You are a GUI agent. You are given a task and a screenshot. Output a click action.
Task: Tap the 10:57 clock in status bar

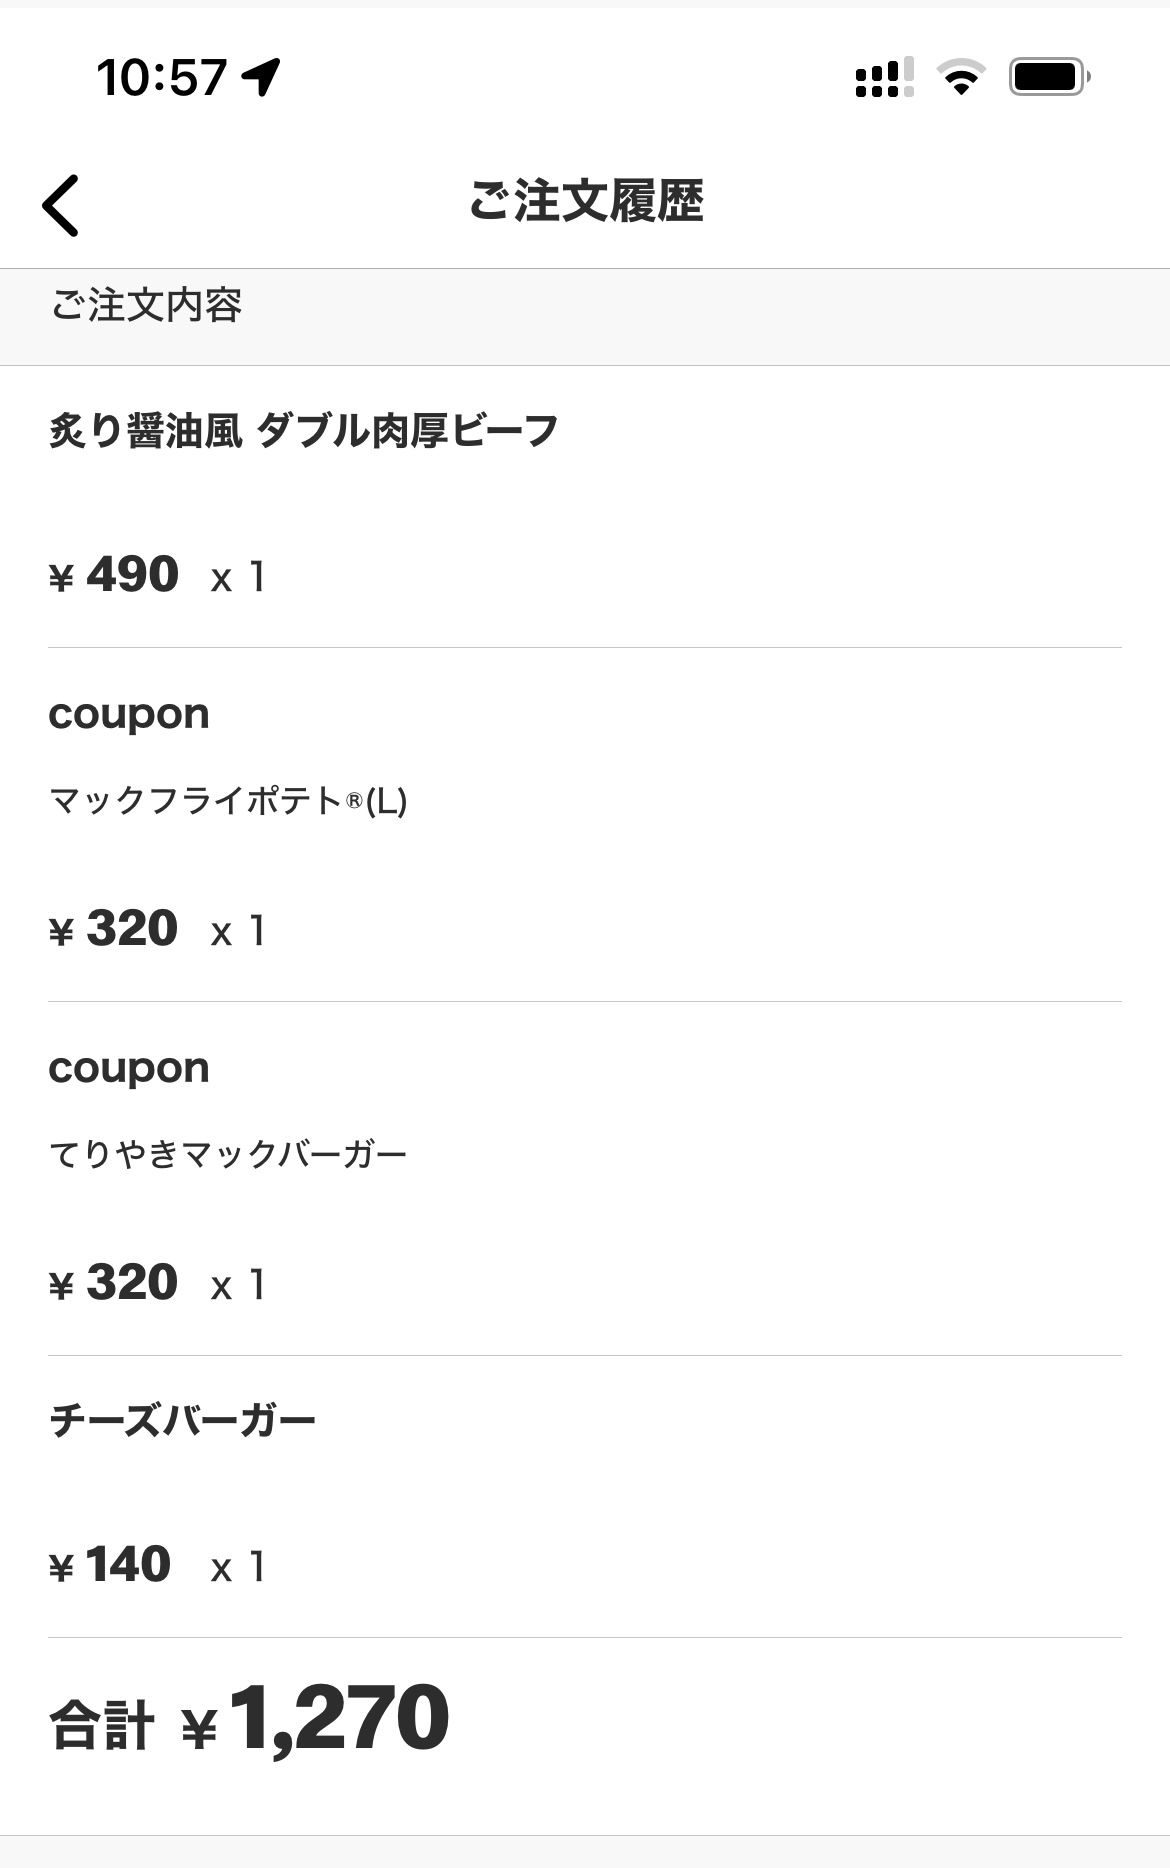coord(162,77)
